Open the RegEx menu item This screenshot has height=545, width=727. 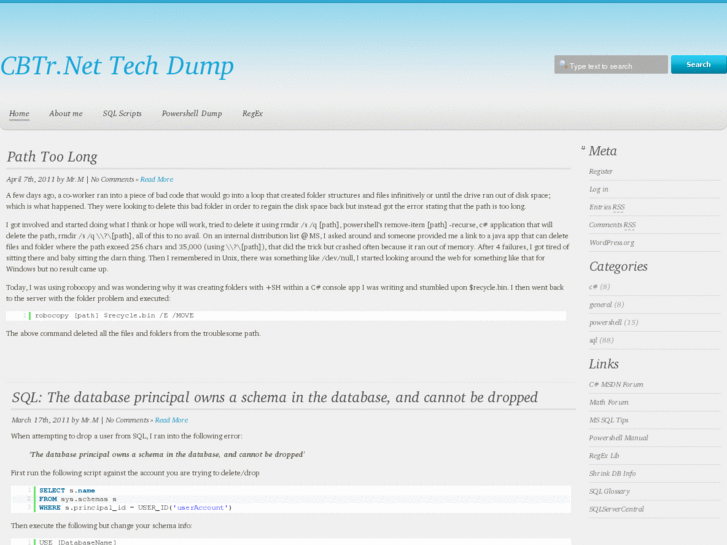253,113
